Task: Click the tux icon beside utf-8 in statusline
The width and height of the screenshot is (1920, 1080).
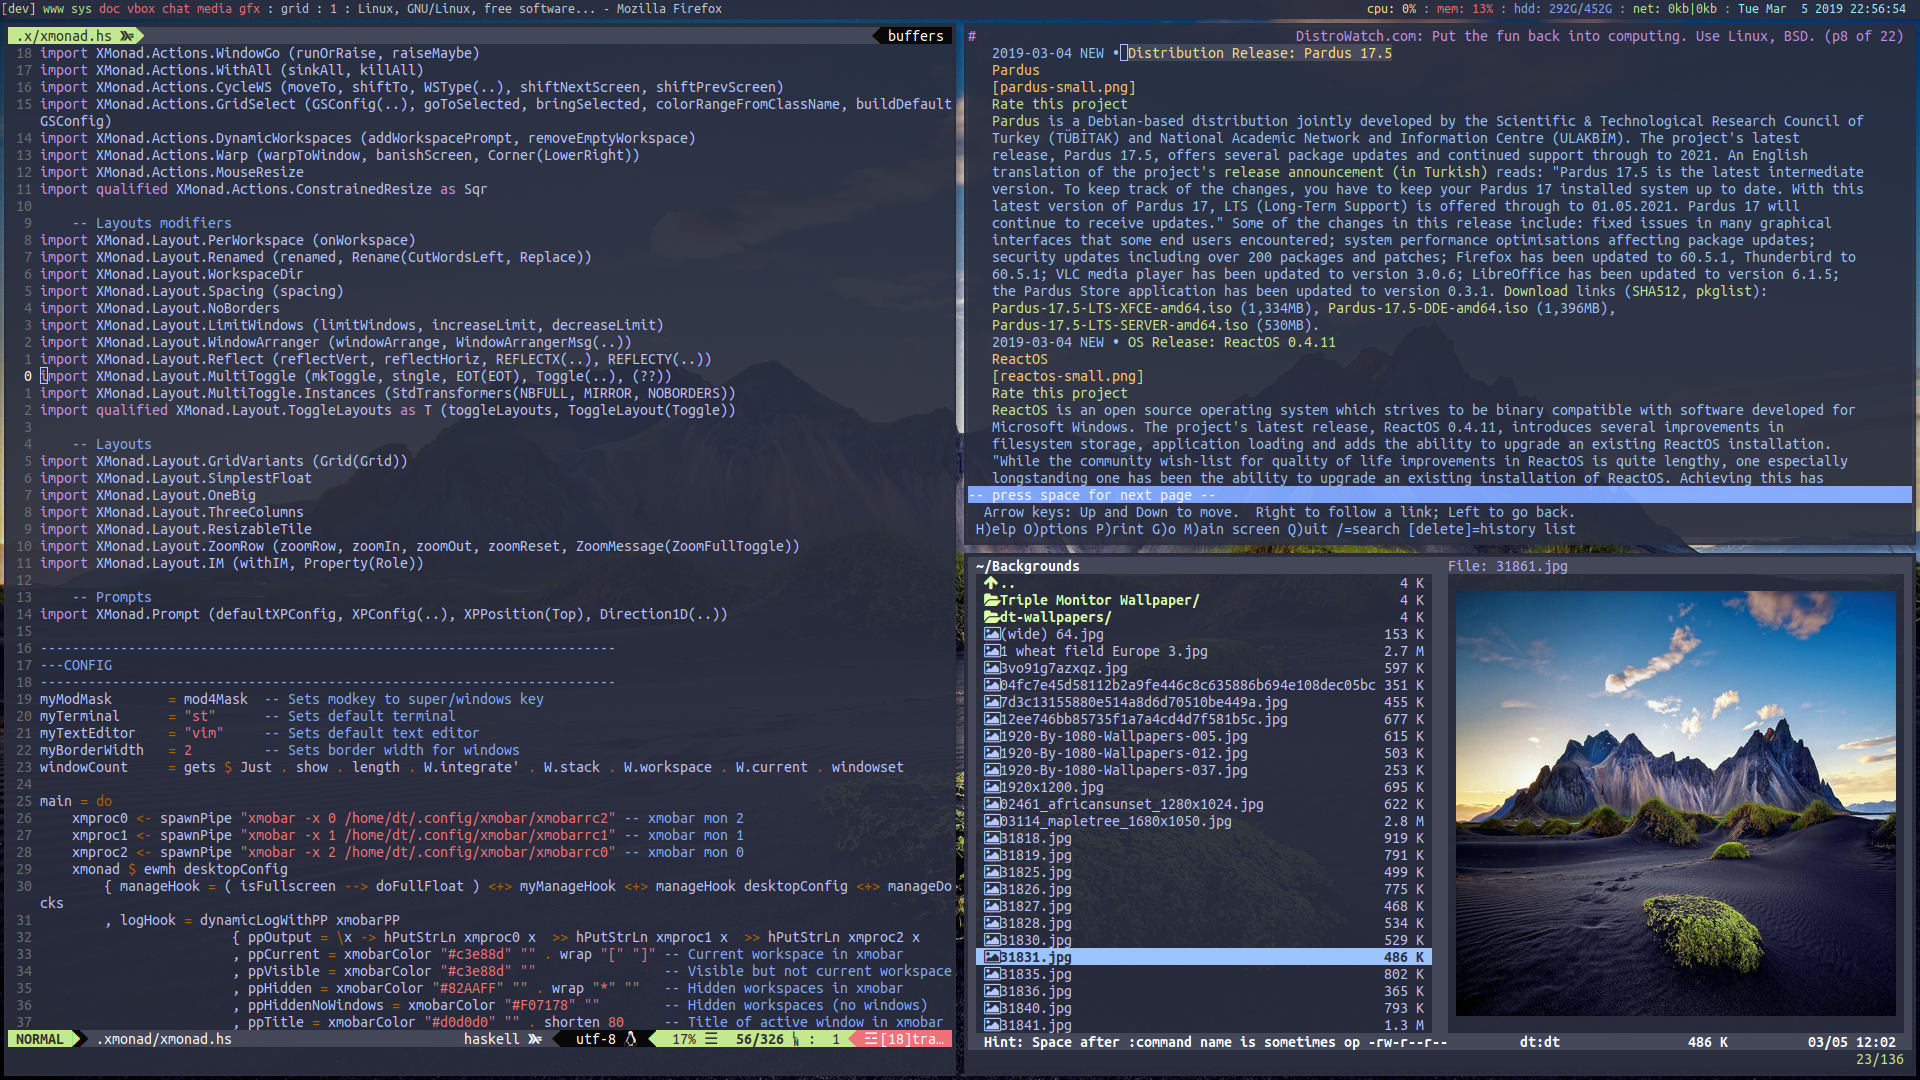Action: pos(631,1039)
